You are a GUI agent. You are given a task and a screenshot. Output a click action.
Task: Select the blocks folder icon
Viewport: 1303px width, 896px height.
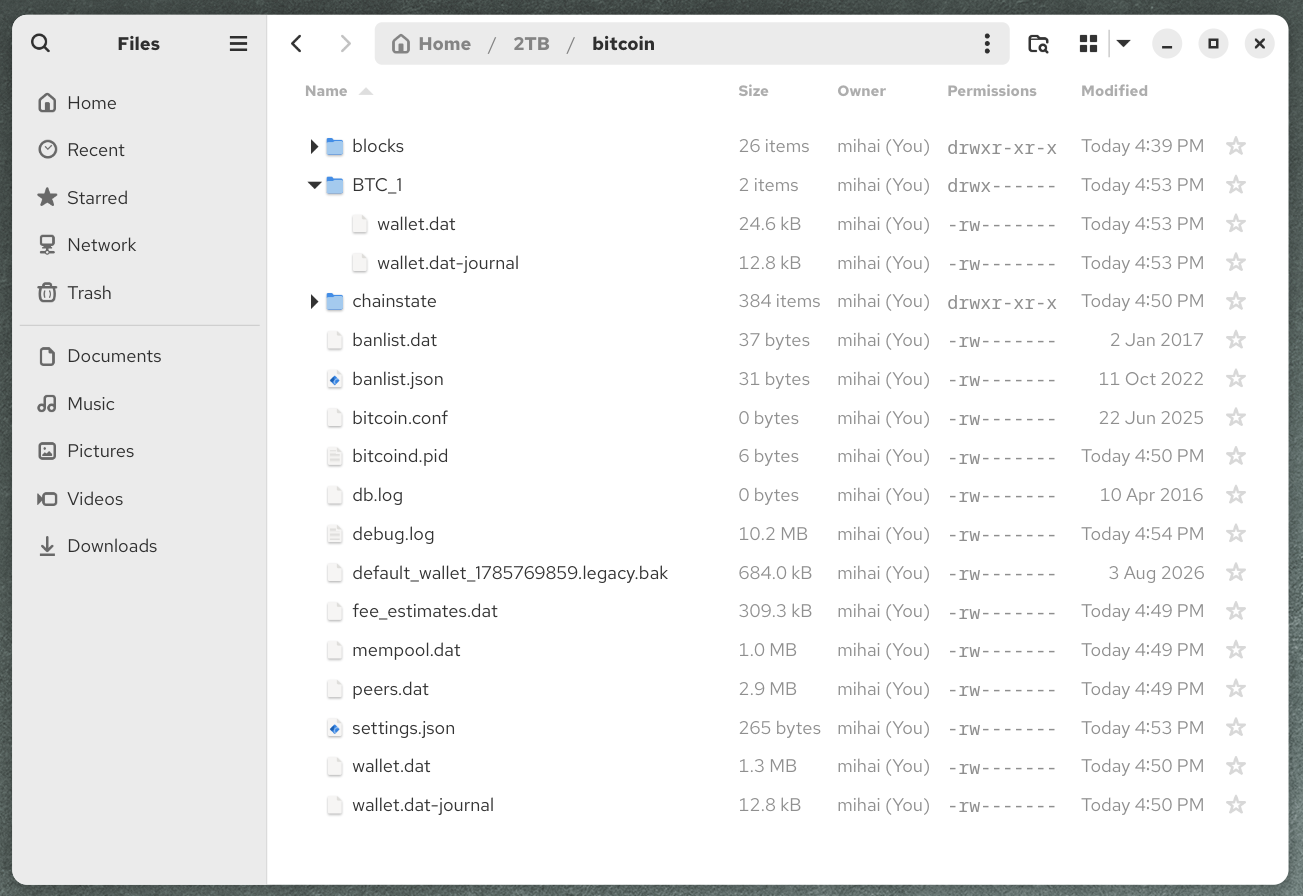(x=335, y=146)
